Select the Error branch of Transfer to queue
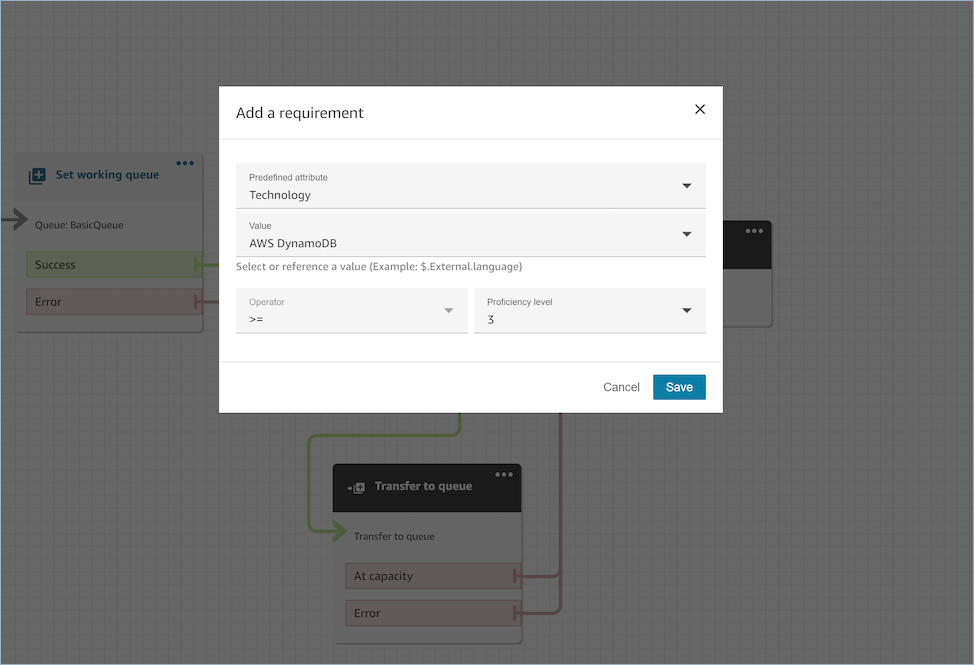 click(x=430, y=613)
